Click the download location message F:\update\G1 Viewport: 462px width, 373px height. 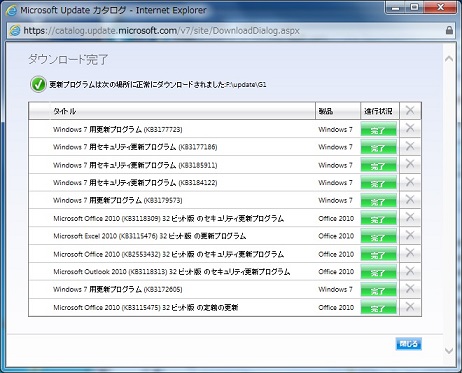tap(158, 84)
